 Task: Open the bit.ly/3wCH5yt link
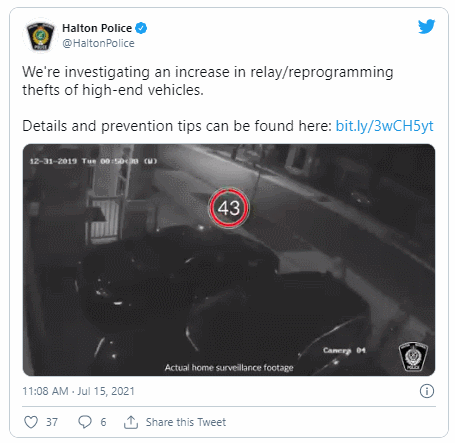coord(384,126)
